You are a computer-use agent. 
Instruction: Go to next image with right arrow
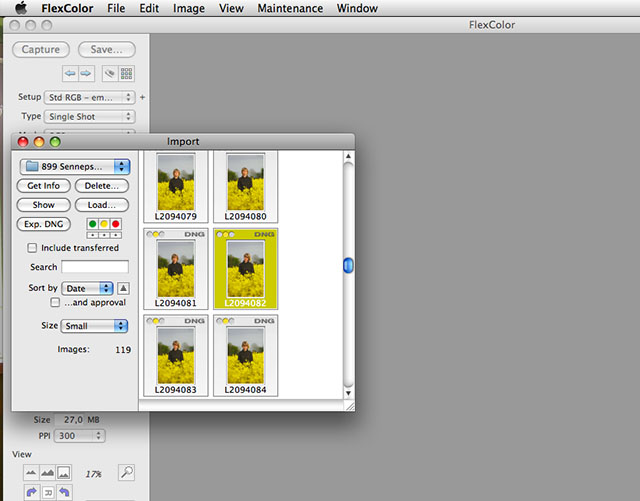tap(86, 73)
